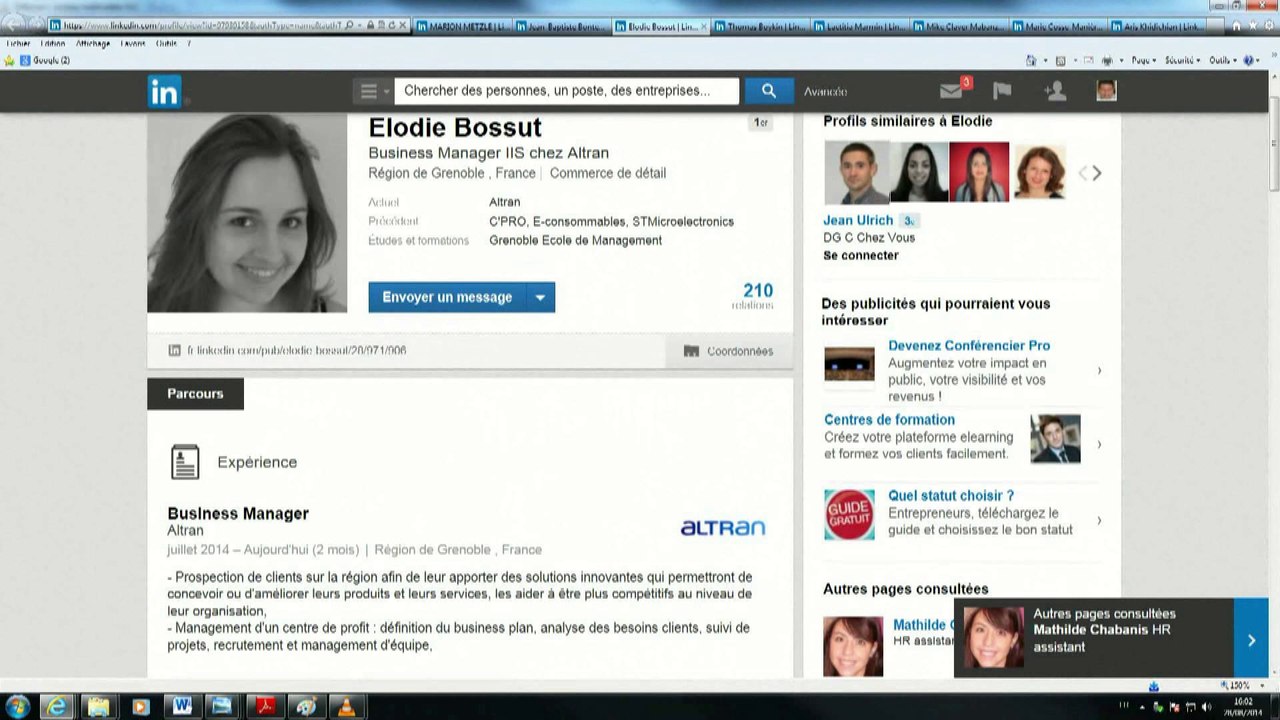Viewport: 1280px width, 720px height.
Task: Expand chevron beside Devenez Conférencier Pro ad
Action: coord(1099,371)
